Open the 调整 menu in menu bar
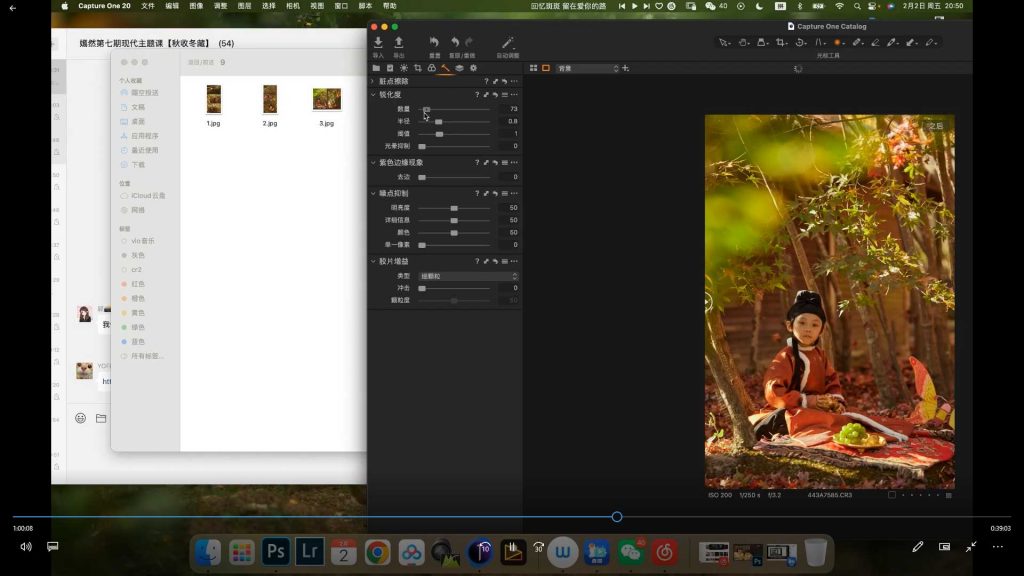The width and height of the screenshot is (1024, 576). coord(220,6)
